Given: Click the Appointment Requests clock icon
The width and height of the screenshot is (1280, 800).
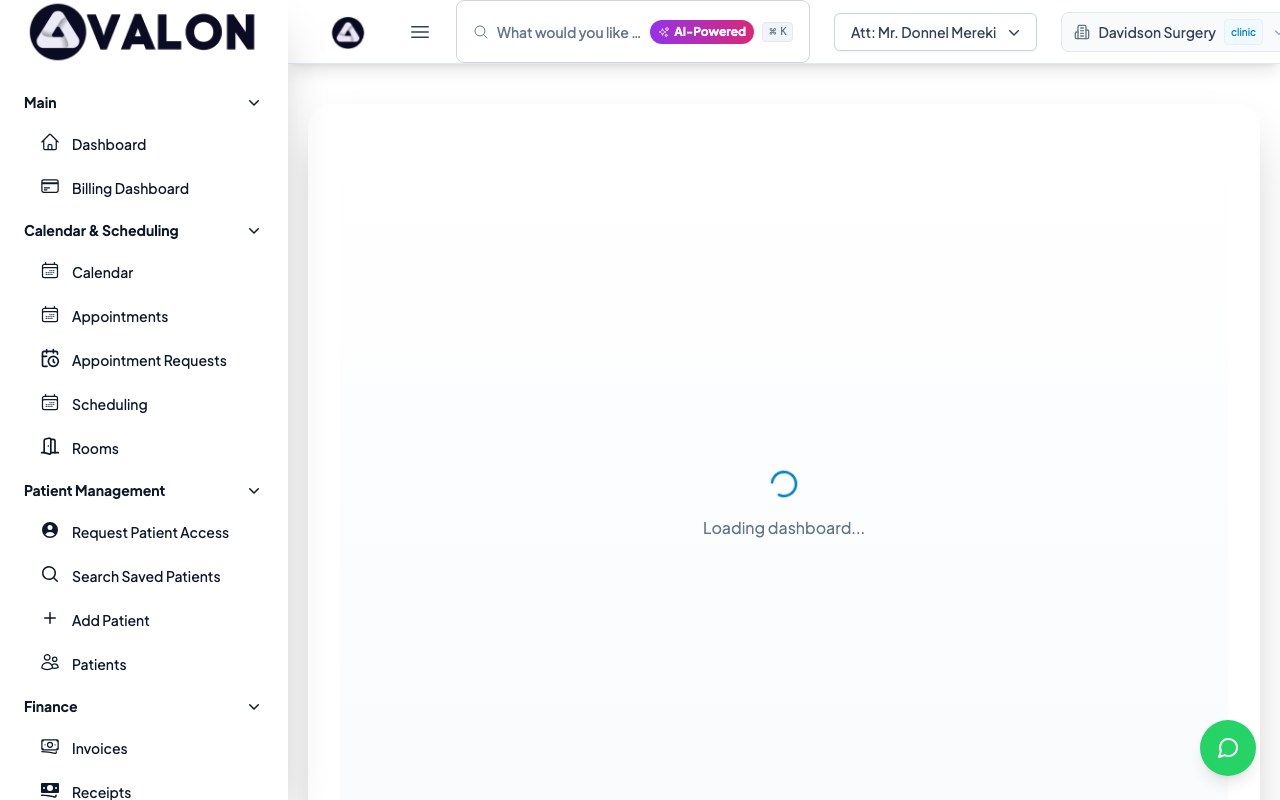Looking at the screenshot, I should pyautogui.click(x=49, y=358).
